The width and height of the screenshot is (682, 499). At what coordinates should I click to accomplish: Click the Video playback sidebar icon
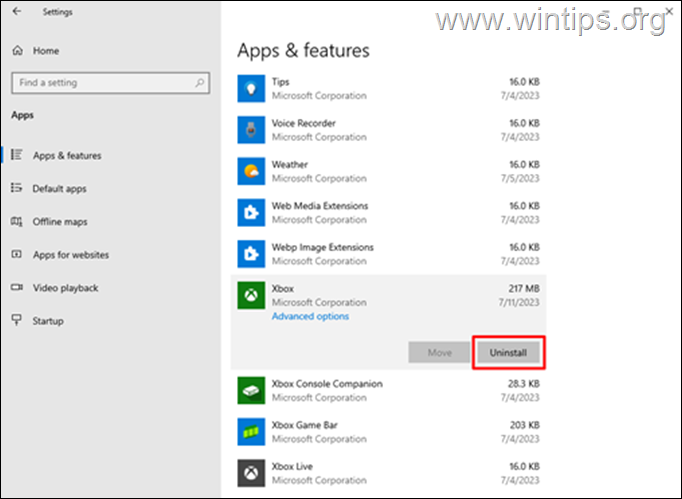pos(17,287)
